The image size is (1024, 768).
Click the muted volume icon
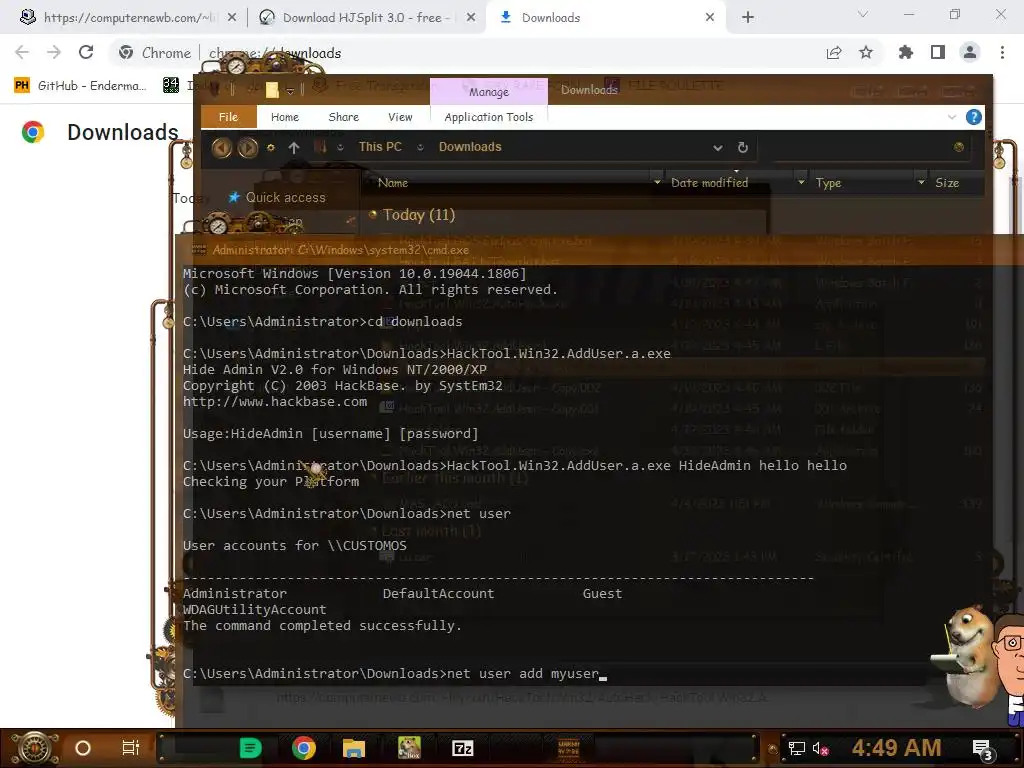coord(820,748)
